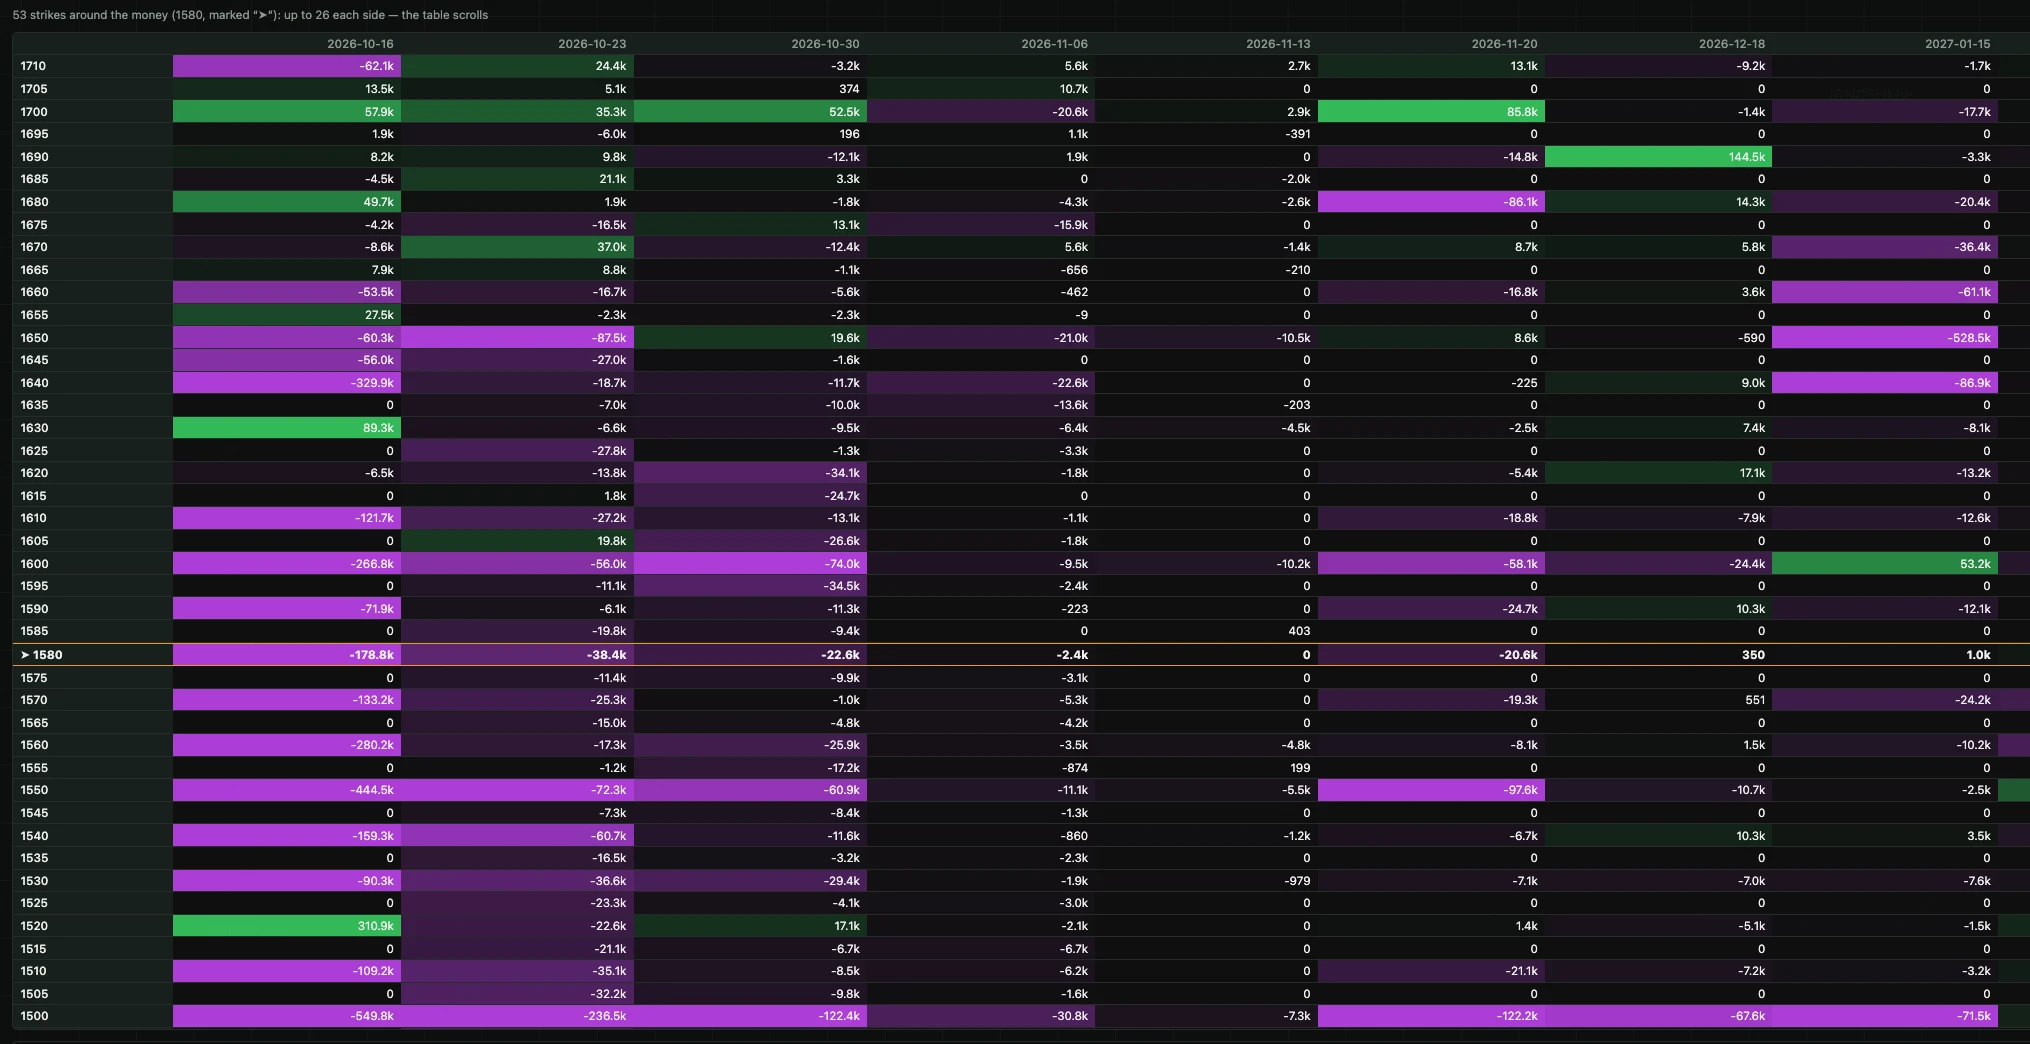2030x1044 pixels.
Task: Click the -74.0k cell in row 1600
Action: [750, 564]
